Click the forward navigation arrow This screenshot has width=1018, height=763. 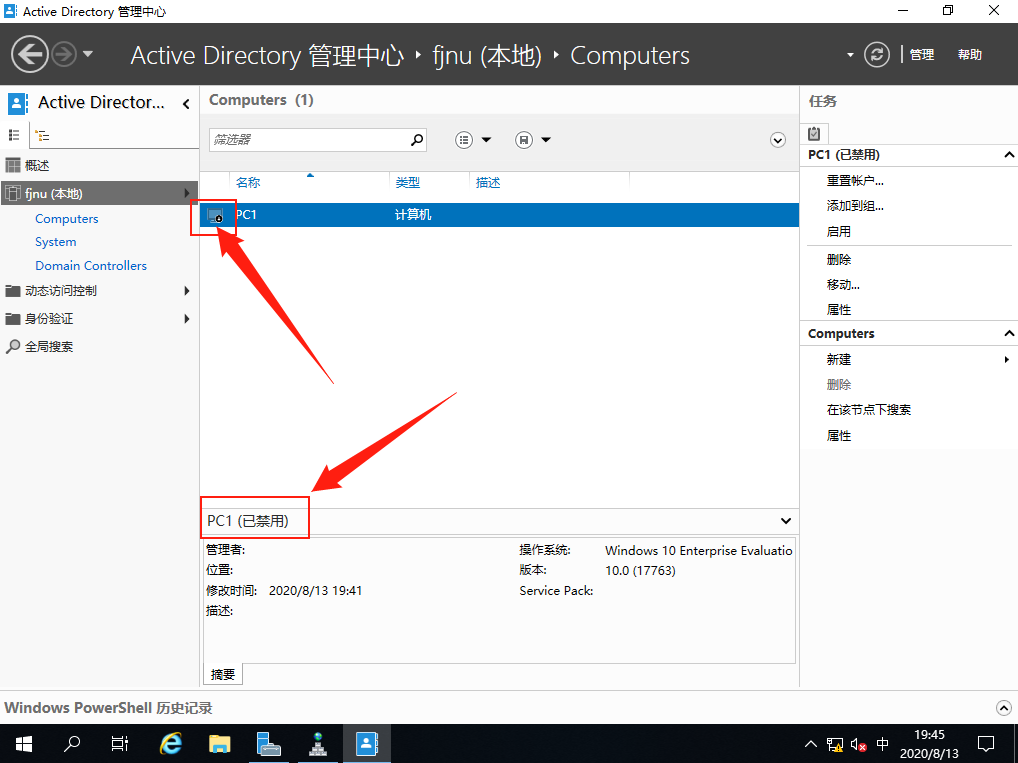(64, 54)
